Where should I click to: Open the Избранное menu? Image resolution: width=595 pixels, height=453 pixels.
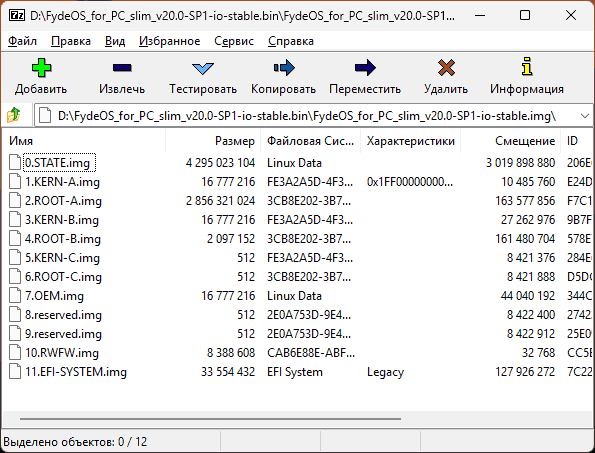[x=170, y=41]
